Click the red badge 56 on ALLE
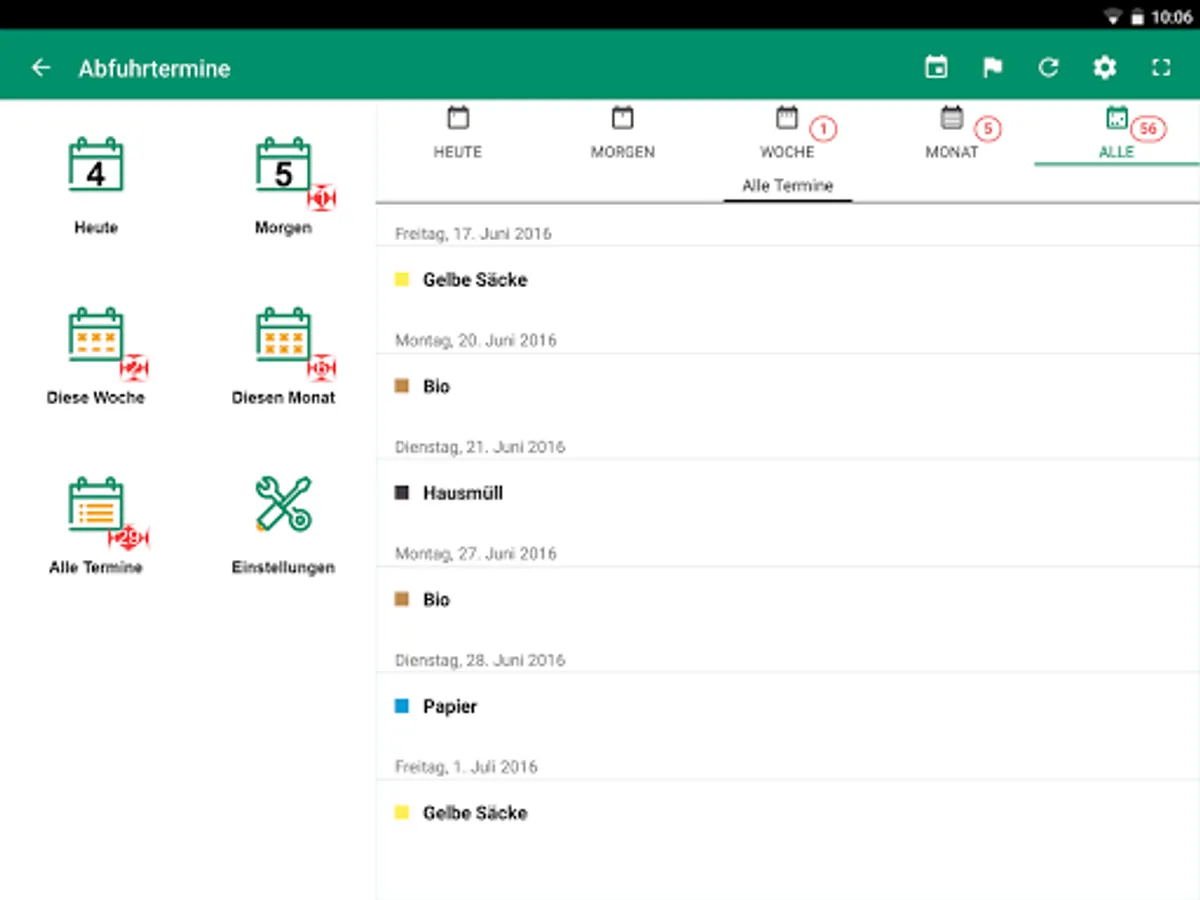 1149,129
